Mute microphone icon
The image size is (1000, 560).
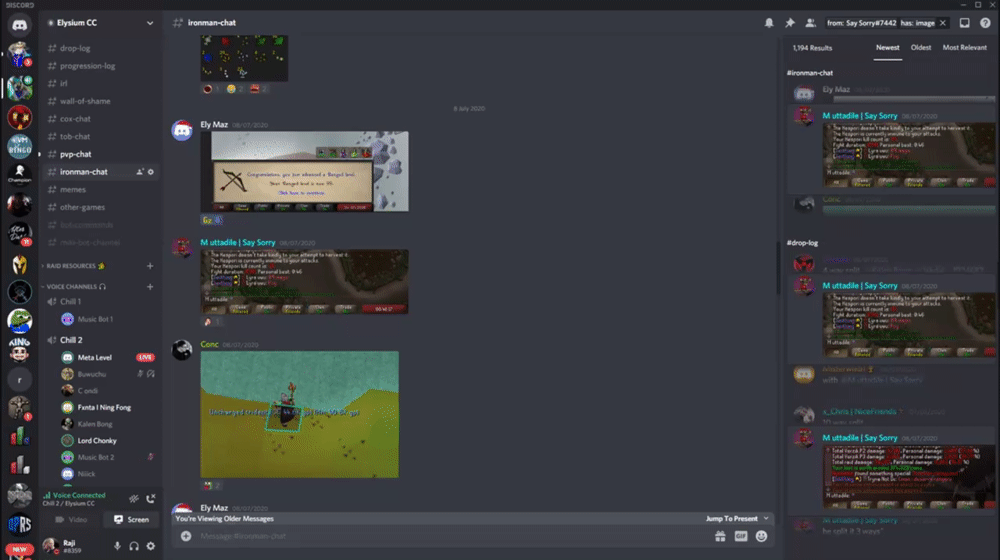(117, 546)
